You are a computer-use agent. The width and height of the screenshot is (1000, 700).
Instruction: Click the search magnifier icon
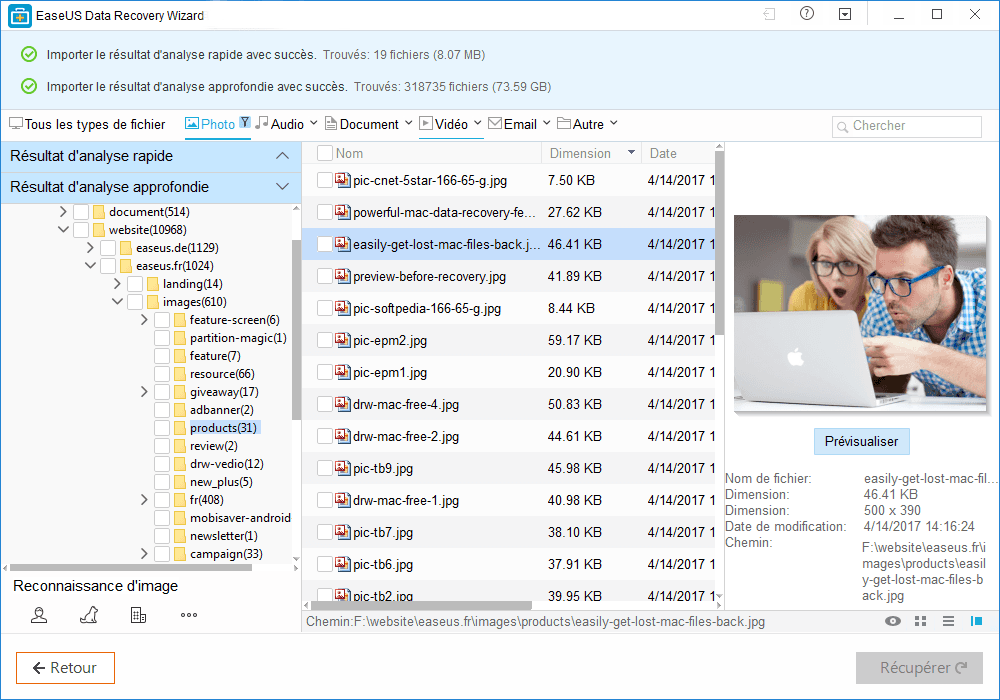(842, 127)
